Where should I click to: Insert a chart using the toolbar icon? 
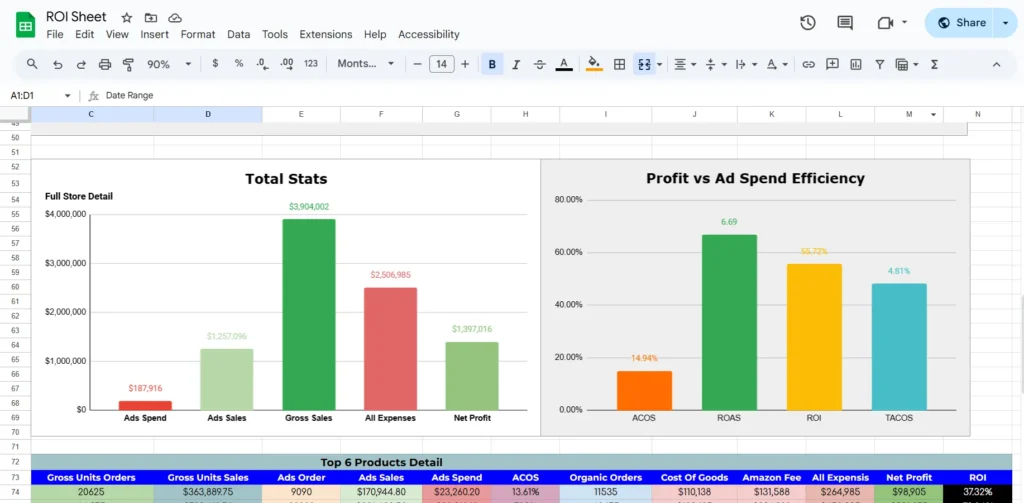click(x=856, y=64)
